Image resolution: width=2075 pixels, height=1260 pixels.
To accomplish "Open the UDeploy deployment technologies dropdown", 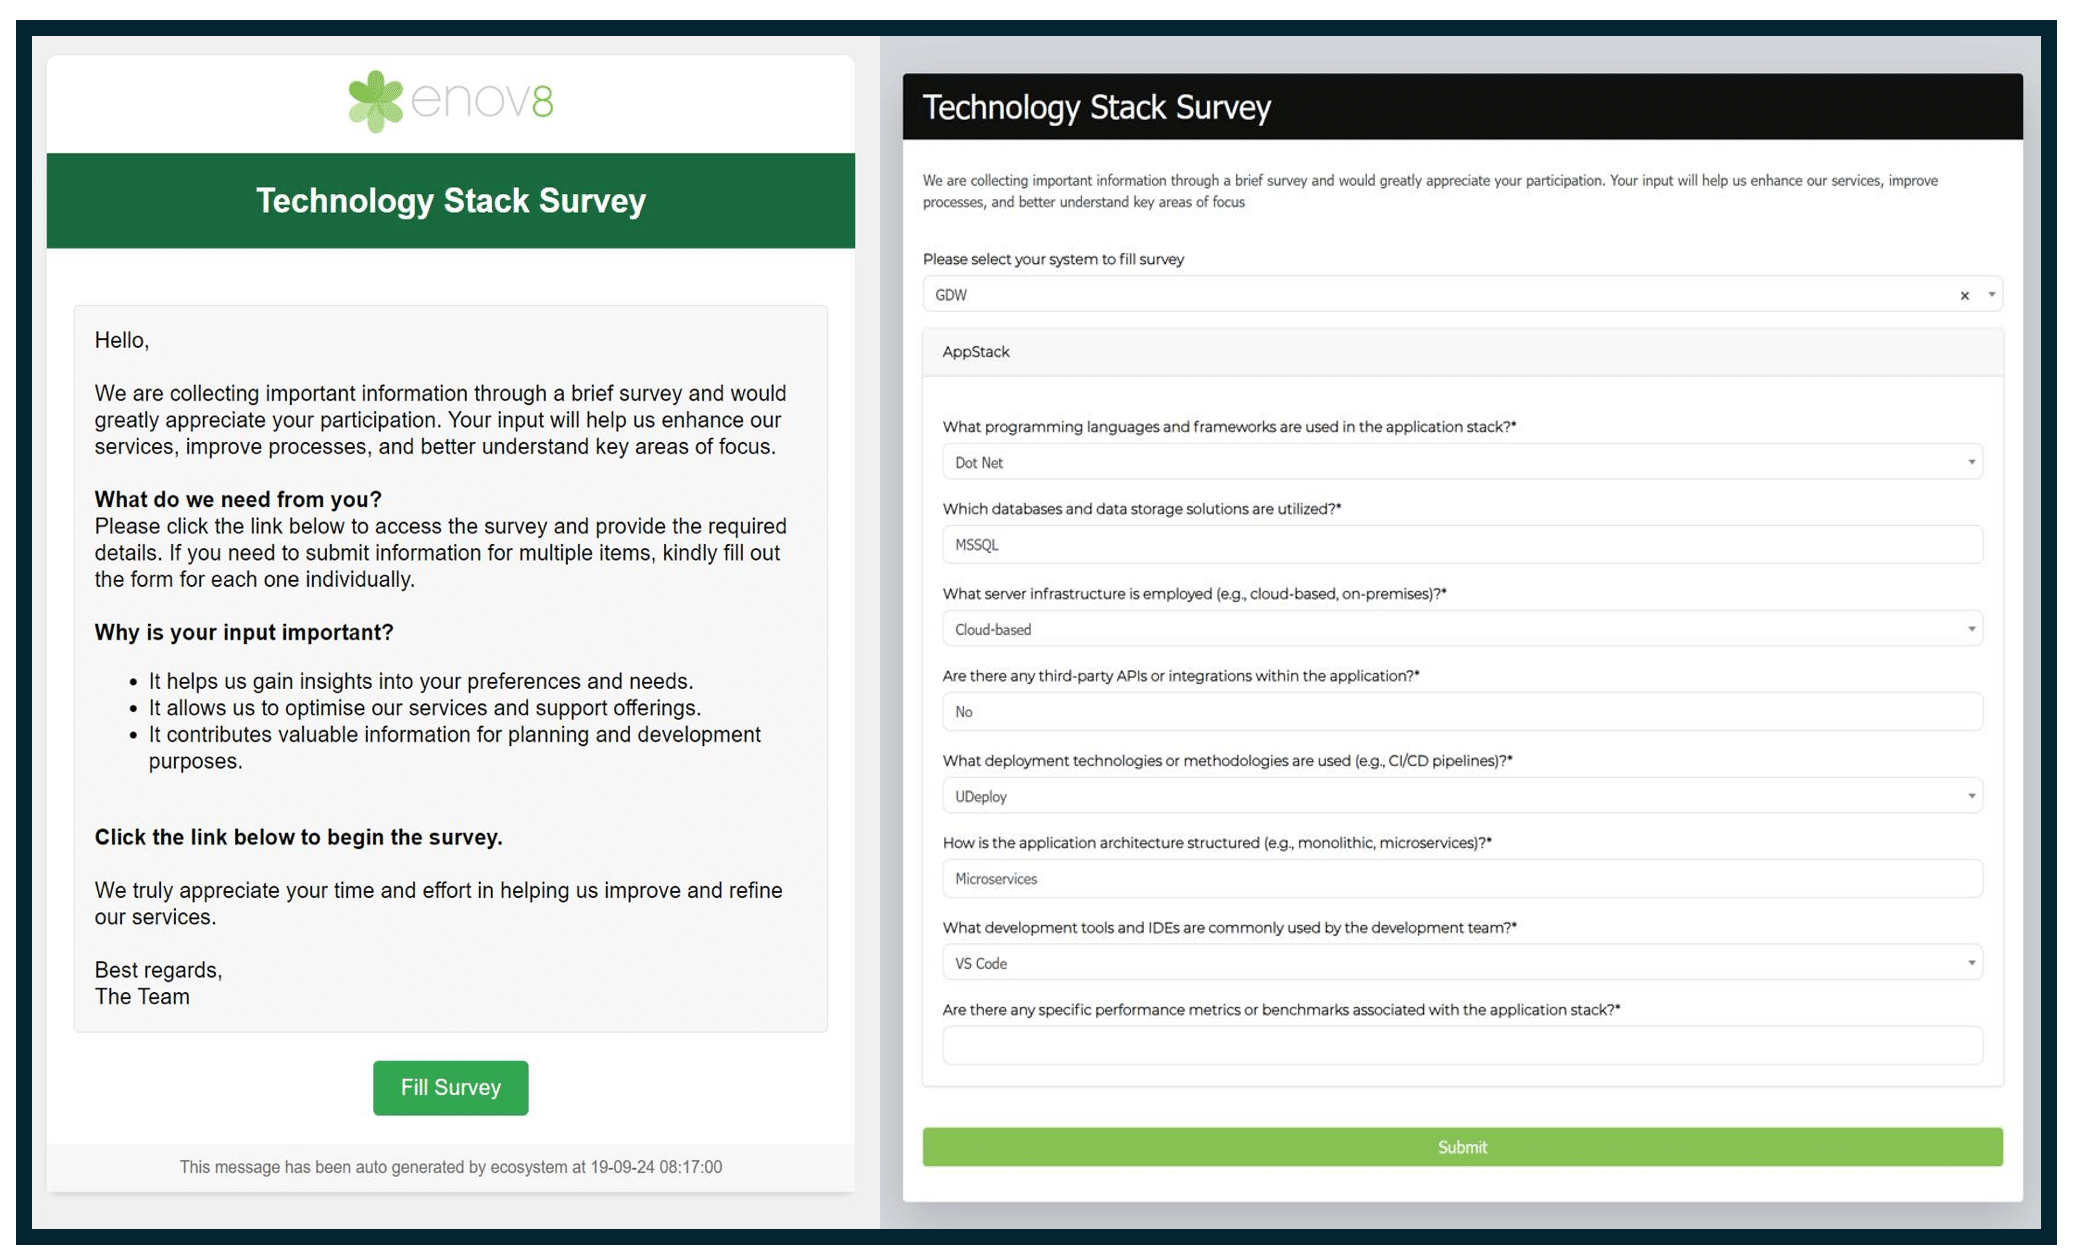I will (1461, 796).
